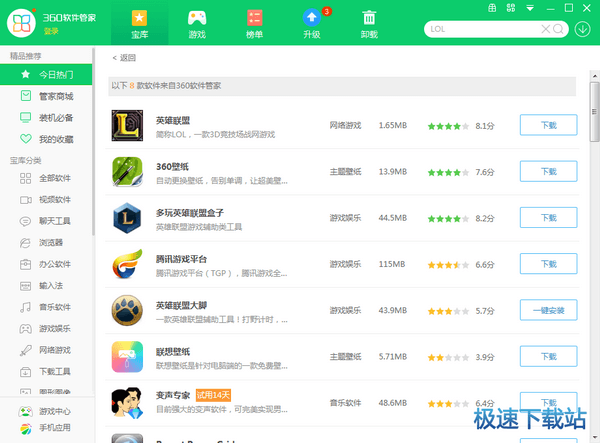Click the 腾讯游戏平台 app icon
The width and height of the screenshot is (600, 443).
coord(127,264)
